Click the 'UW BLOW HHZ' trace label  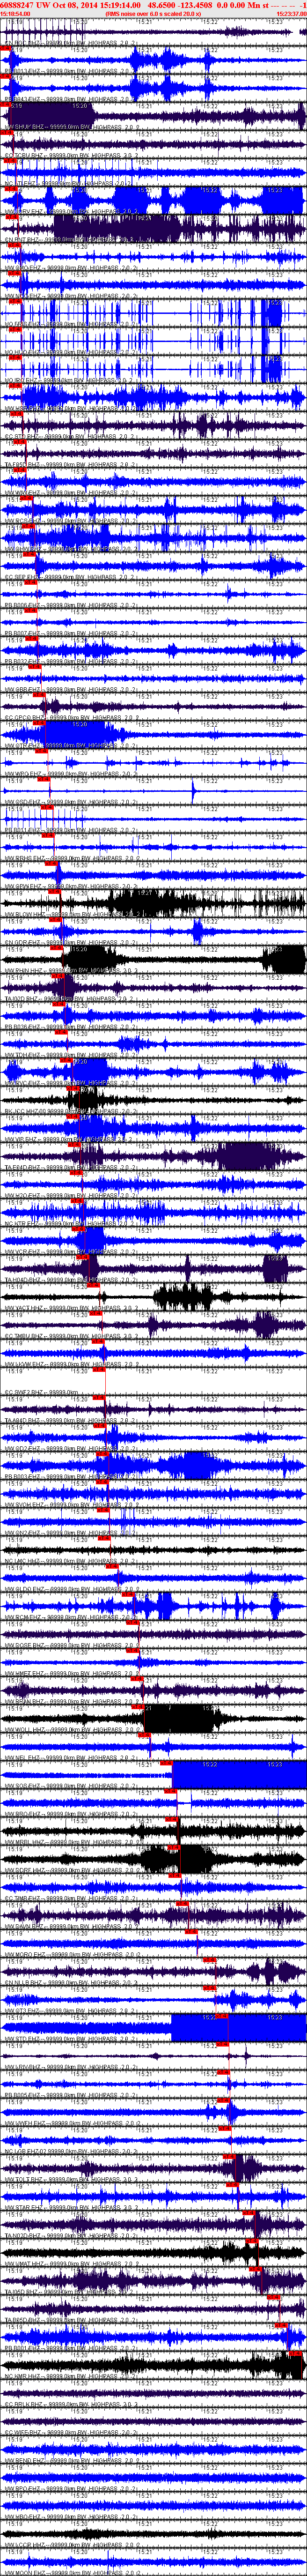25,914
